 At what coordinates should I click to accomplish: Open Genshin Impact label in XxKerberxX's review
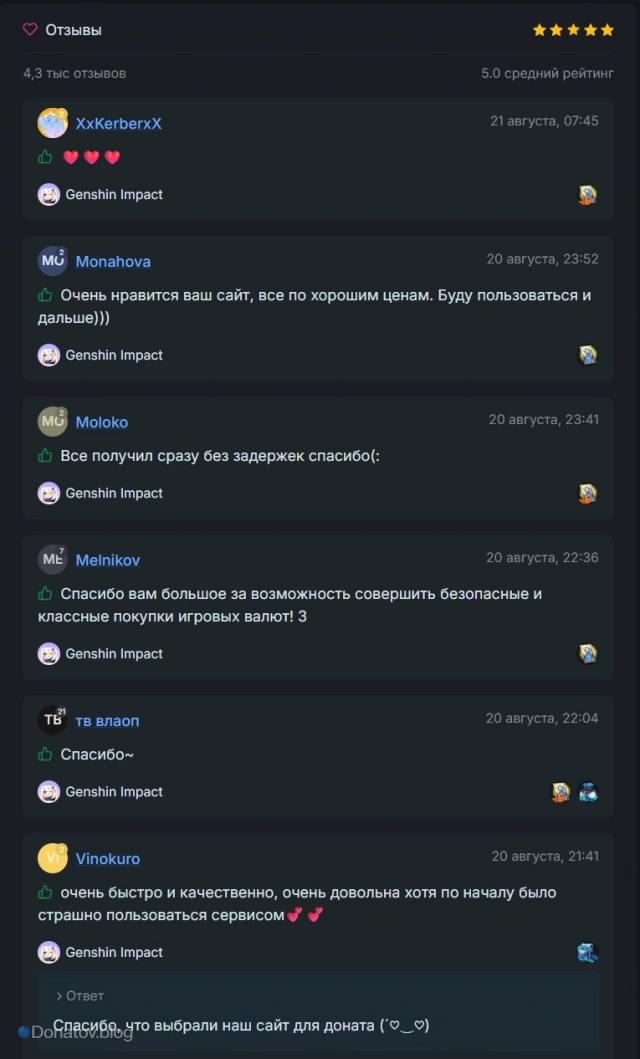click(x=114, y=195)
